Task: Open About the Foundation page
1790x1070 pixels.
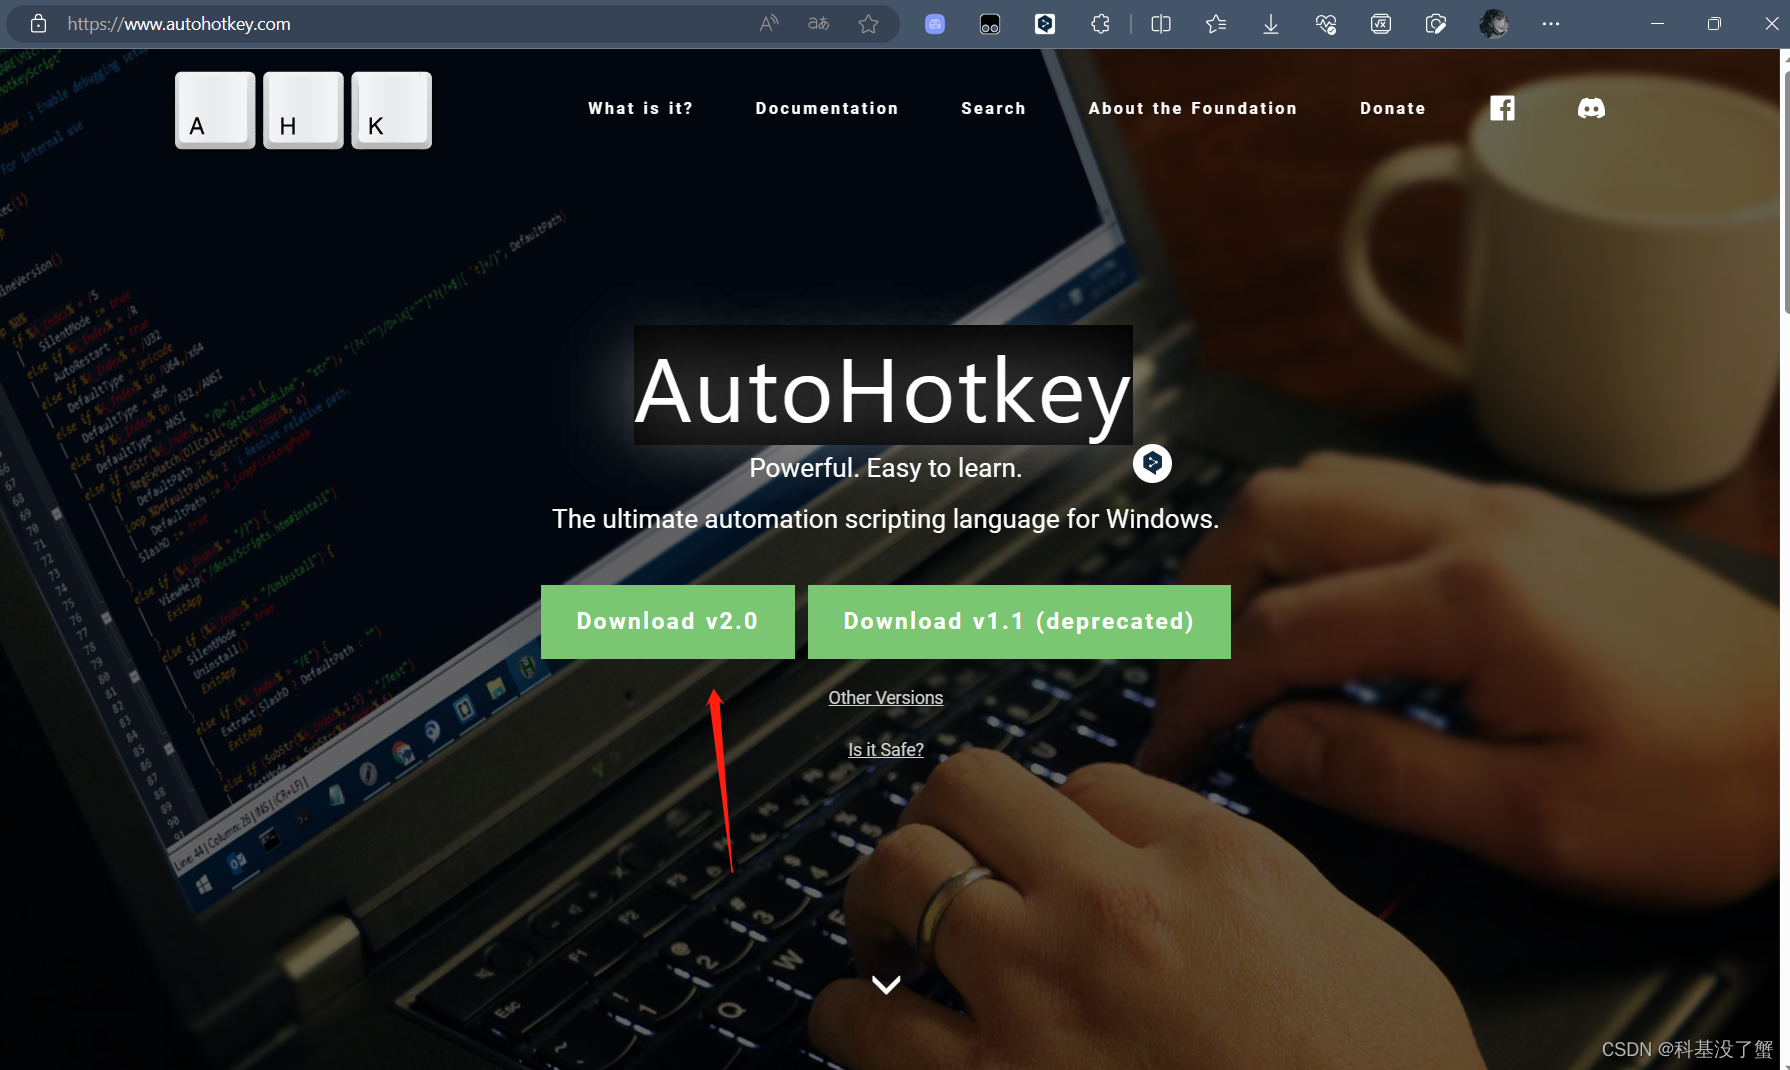Action: coord(1193,108)
